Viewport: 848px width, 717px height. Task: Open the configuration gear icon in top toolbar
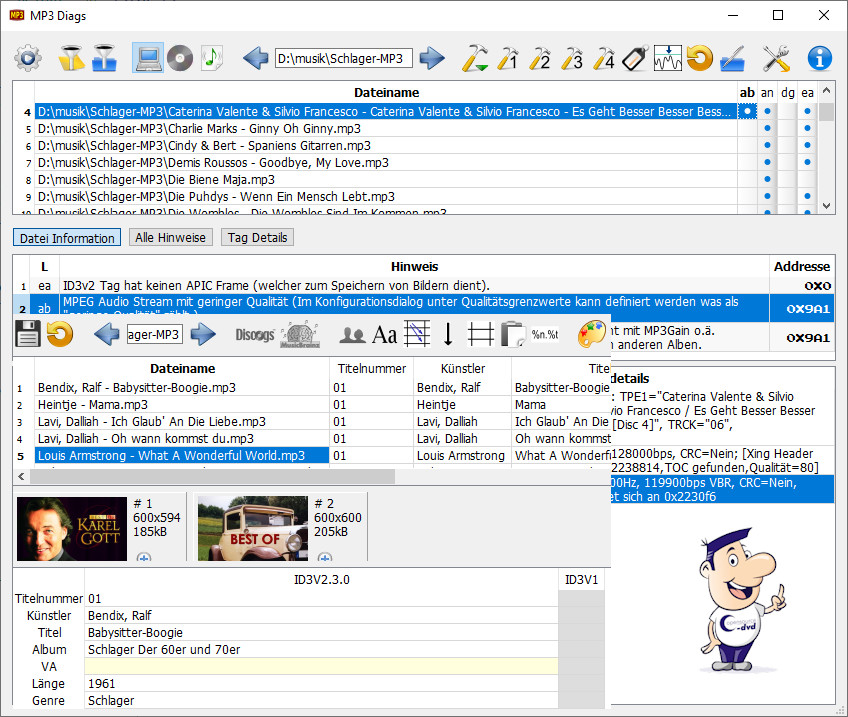click(27, 58)
